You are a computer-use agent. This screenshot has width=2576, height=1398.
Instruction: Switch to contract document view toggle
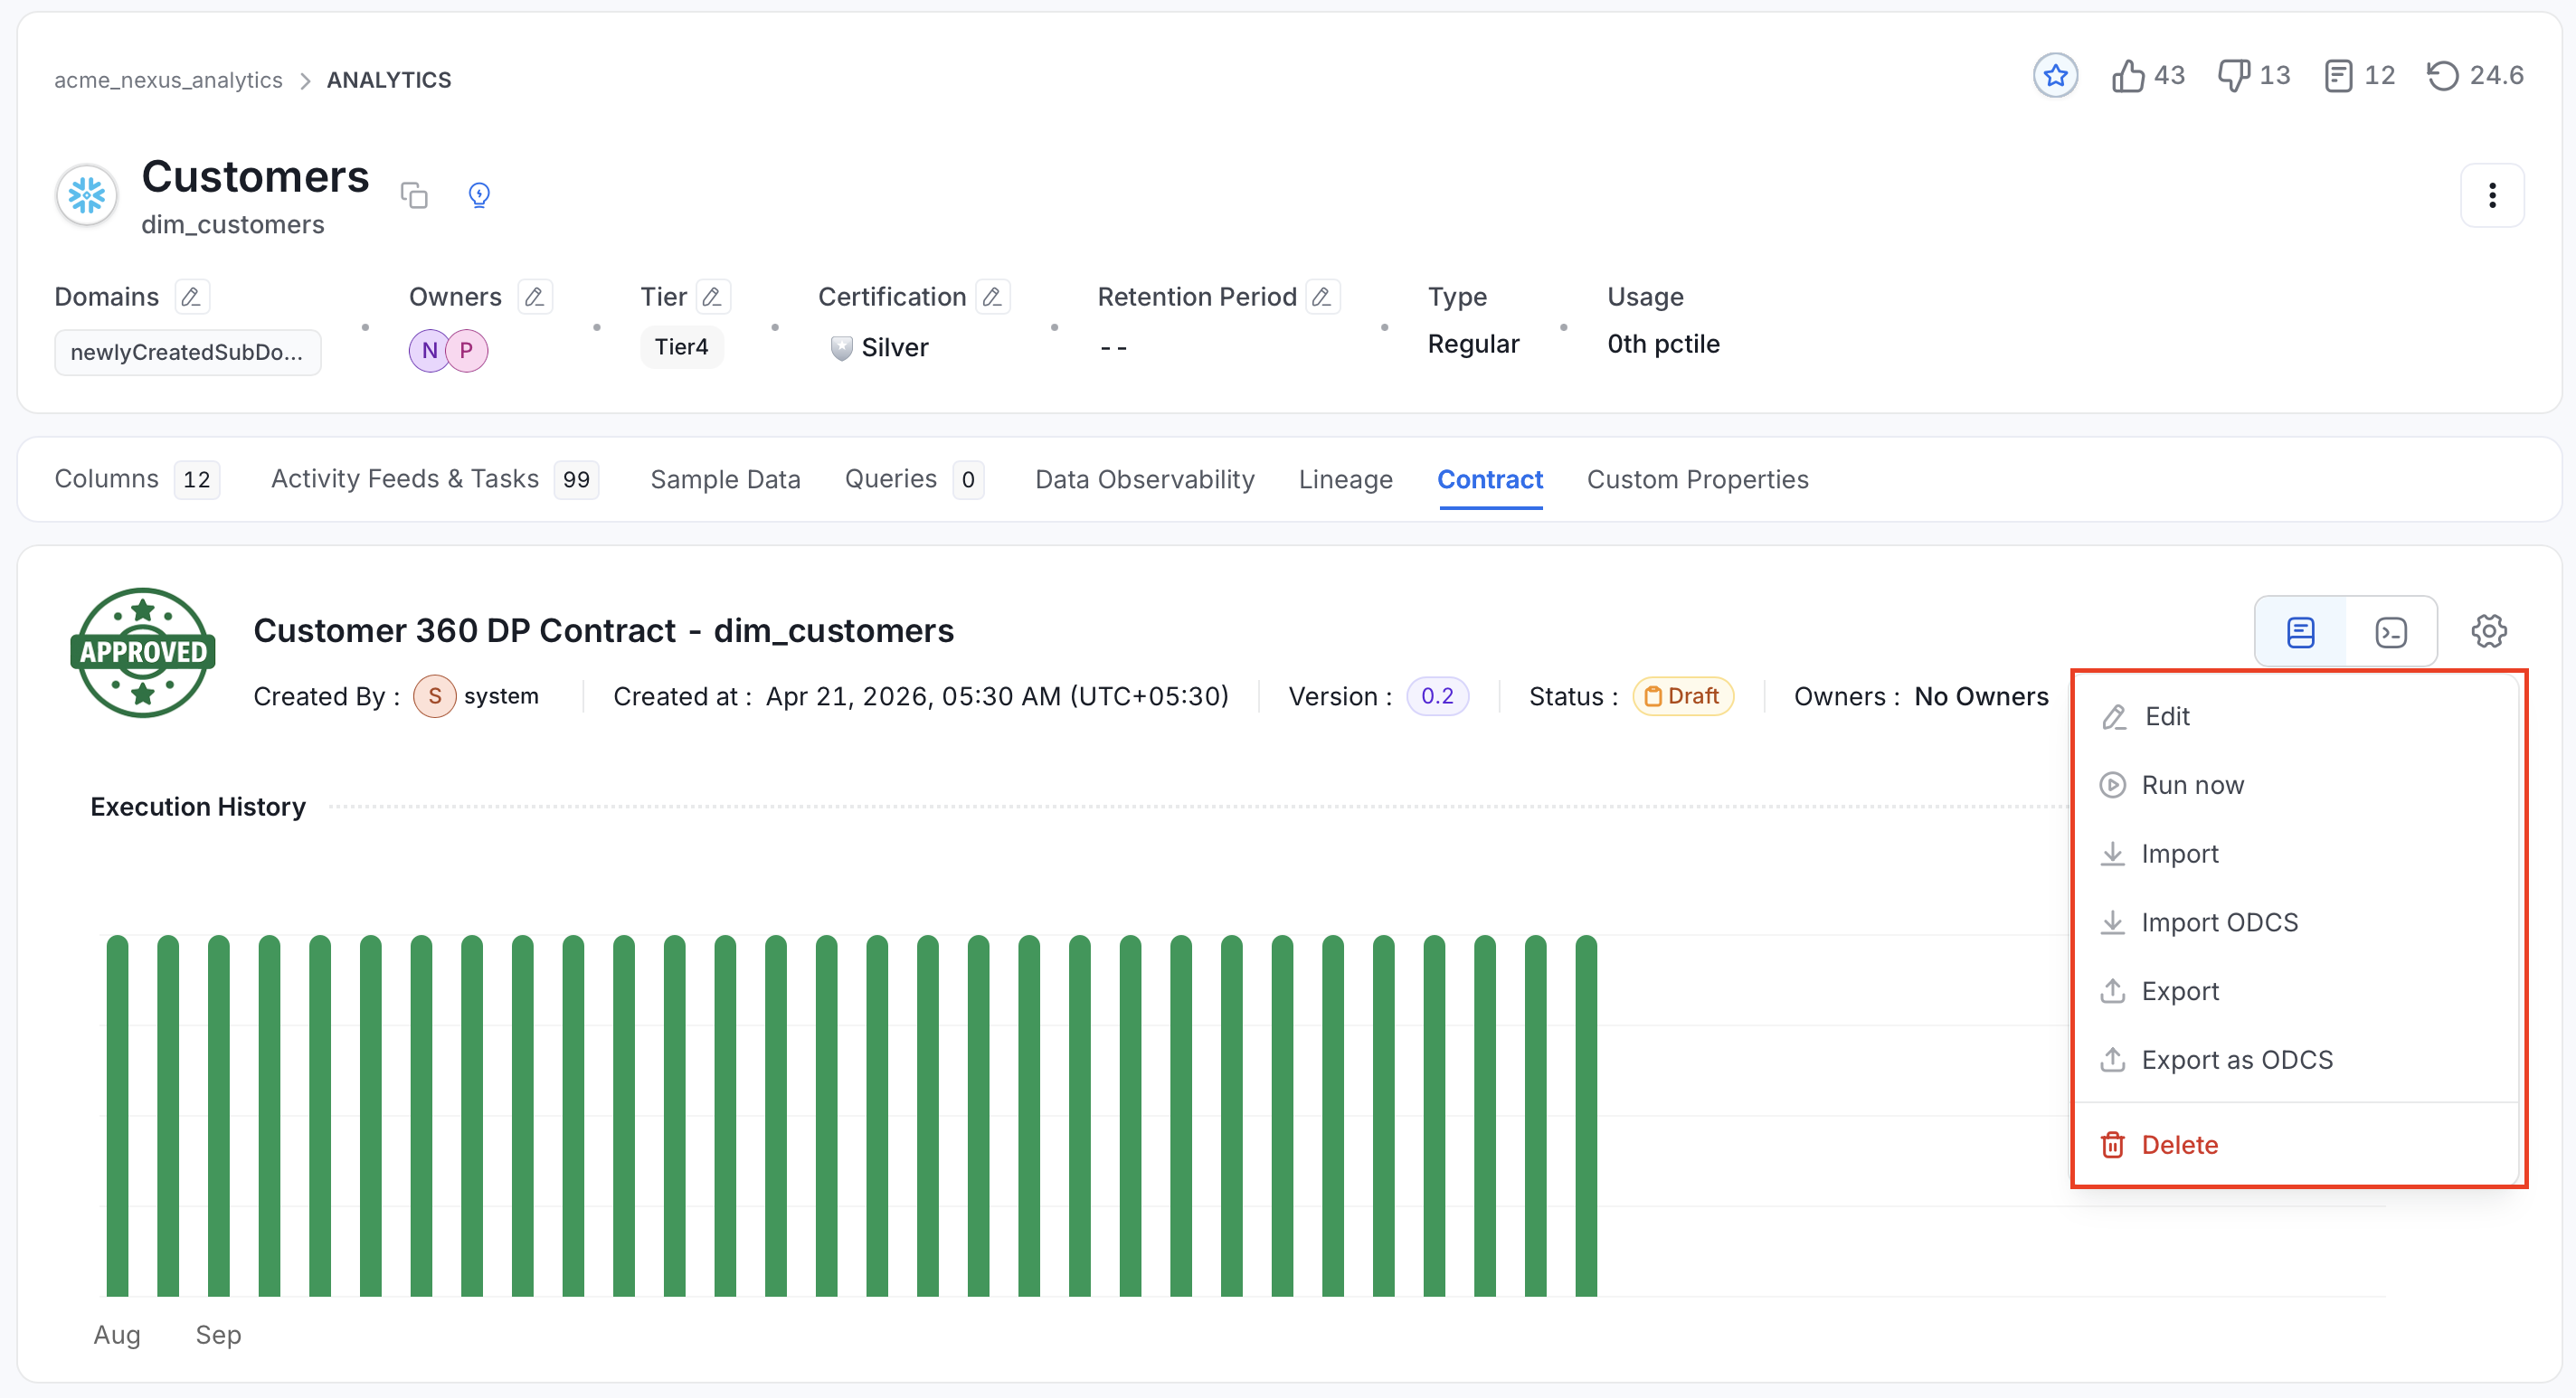click(x=2300, y=632)
